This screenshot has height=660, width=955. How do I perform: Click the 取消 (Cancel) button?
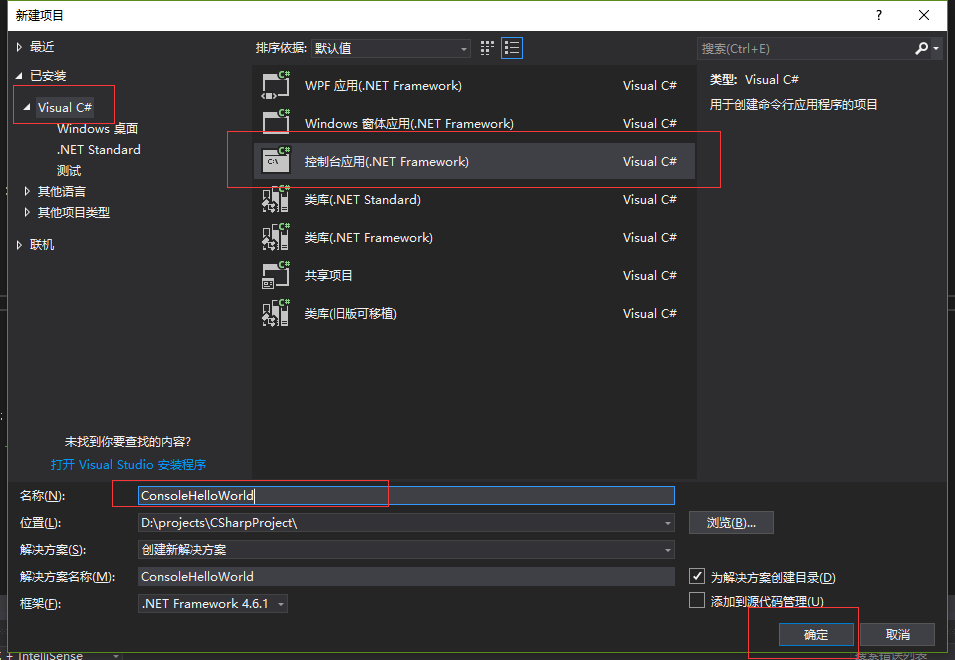point(898,634)
